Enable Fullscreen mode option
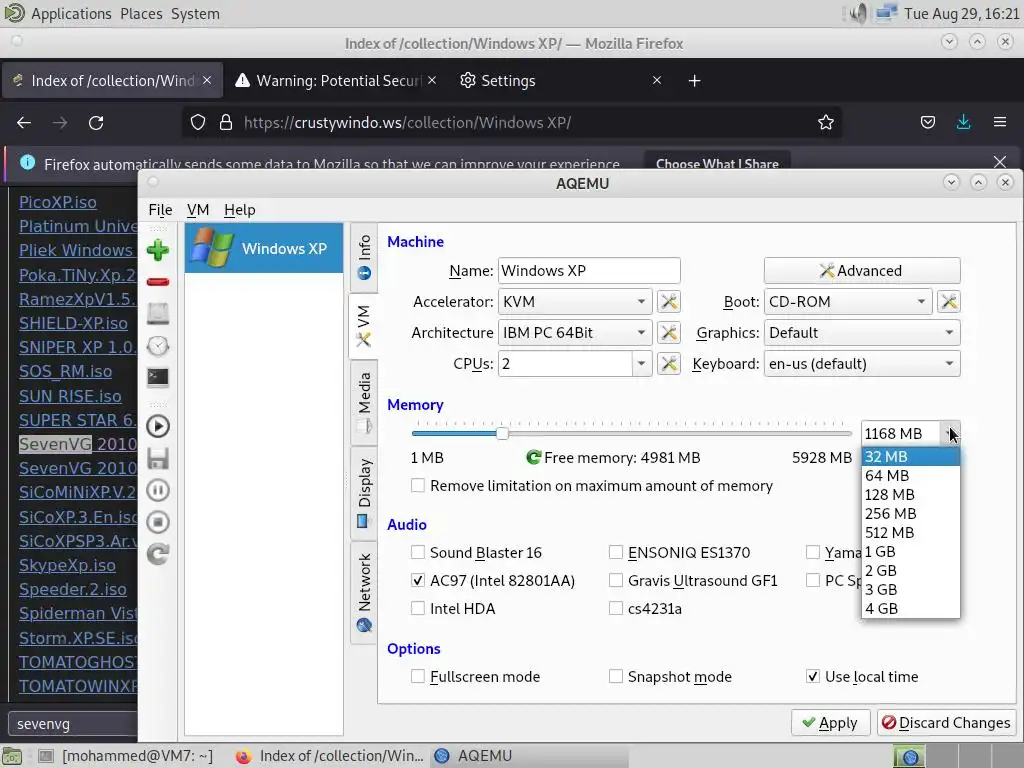 point(418,677)
